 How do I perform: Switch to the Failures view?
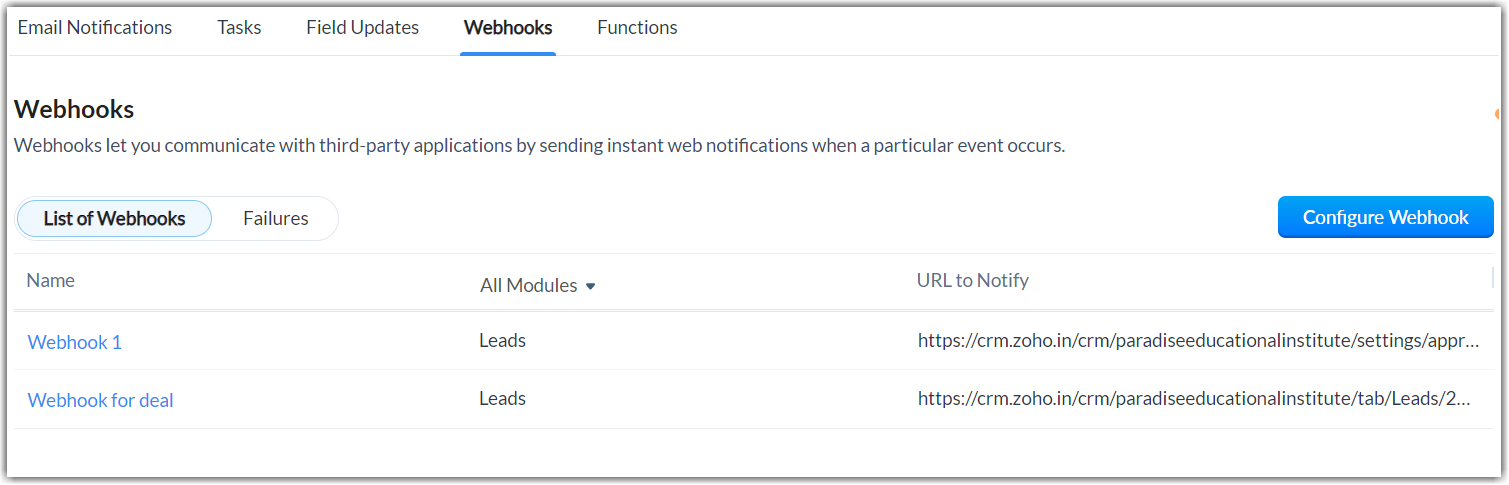pos(275,218)
